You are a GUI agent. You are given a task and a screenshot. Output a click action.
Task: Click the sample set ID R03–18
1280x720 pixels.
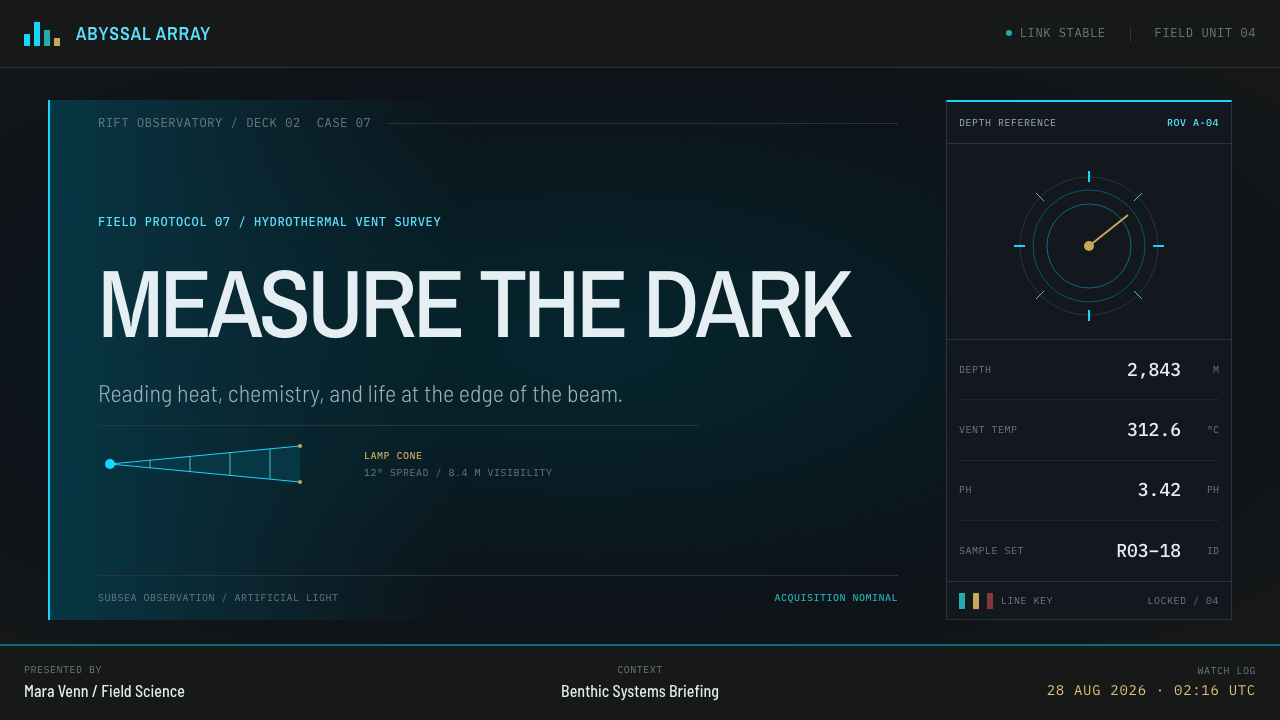tap(1149, 551)
